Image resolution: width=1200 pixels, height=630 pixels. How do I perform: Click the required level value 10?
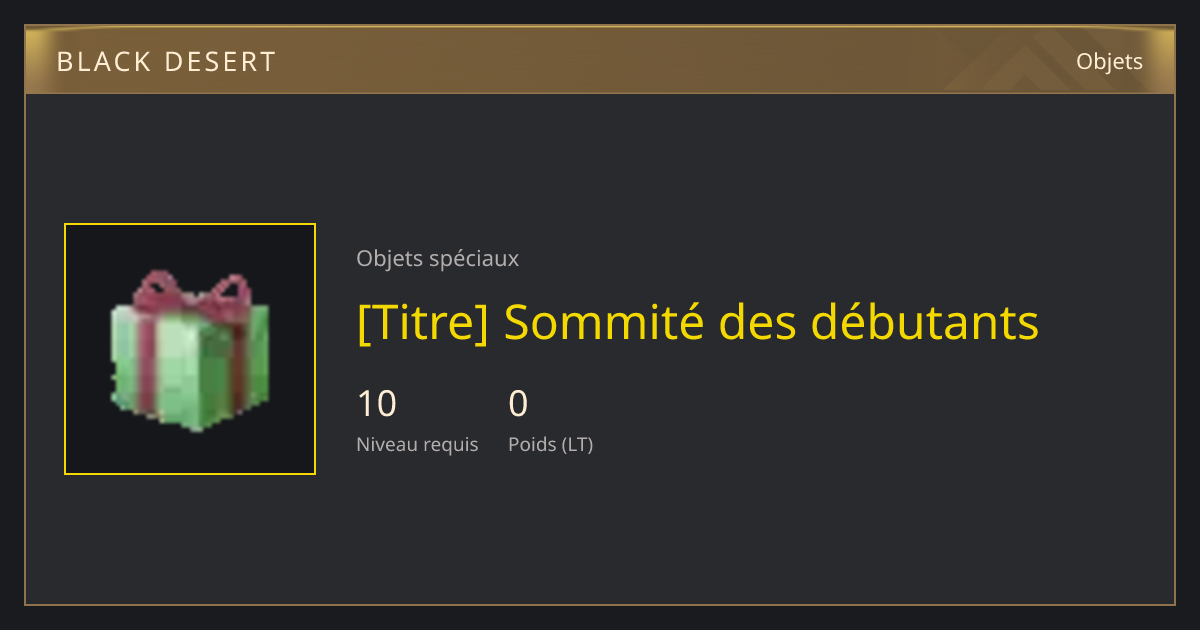377,404
